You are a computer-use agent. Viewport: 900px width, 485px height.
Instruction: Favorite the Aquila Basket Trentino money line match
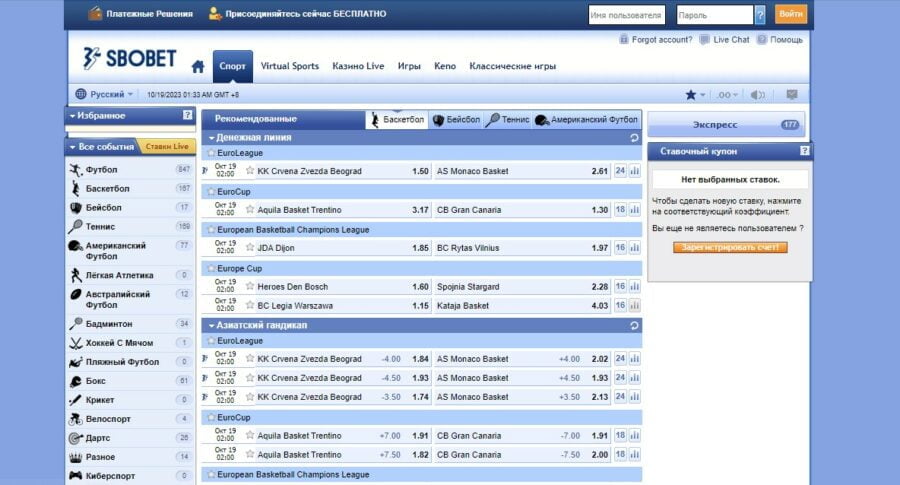coord(250,210)
